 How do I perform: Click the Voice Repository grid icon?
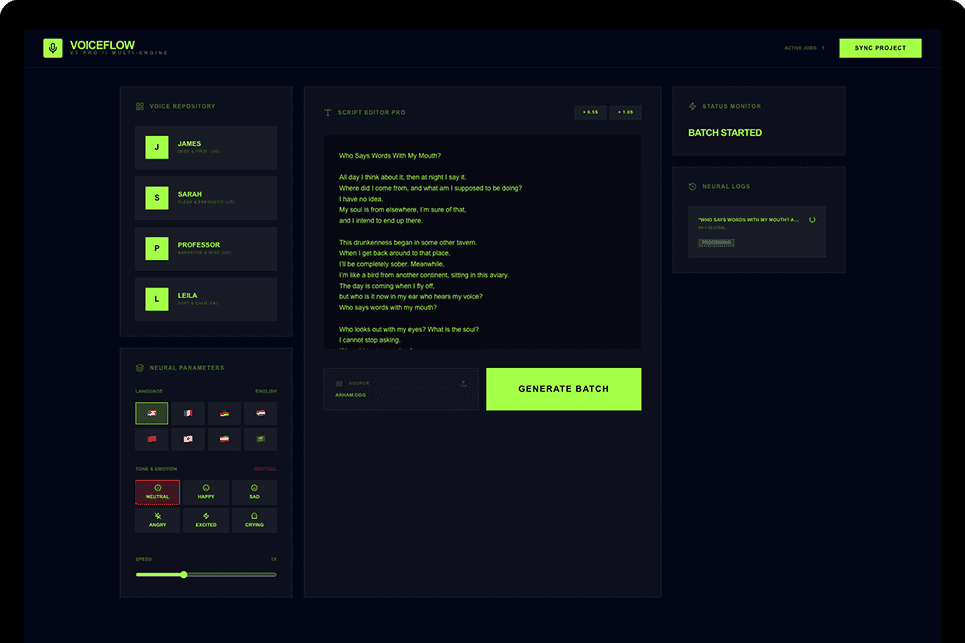point(138,105)
